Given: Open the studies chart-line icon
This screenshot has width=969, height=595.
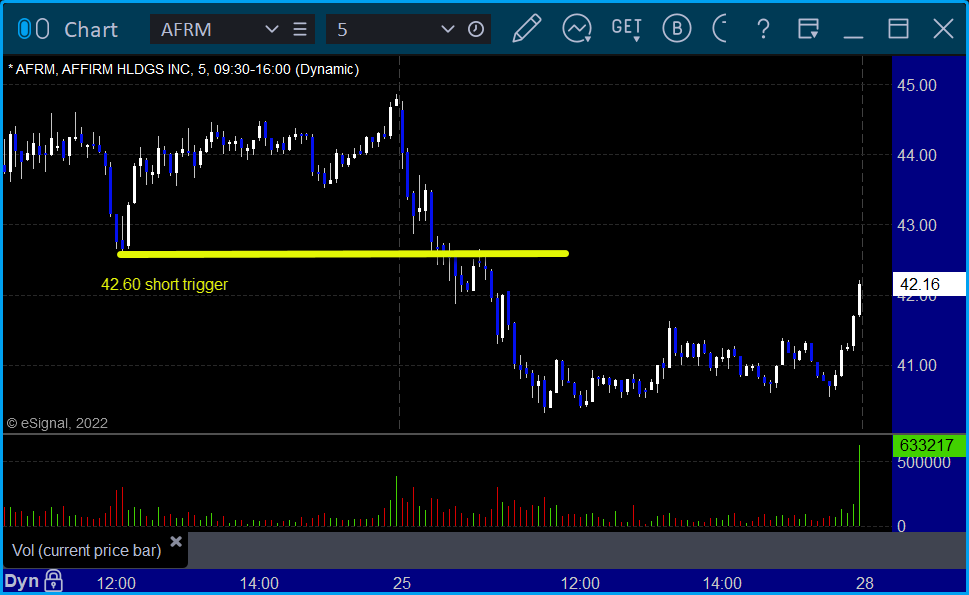Looking at the screenshot, I should [x=577, y=28].
